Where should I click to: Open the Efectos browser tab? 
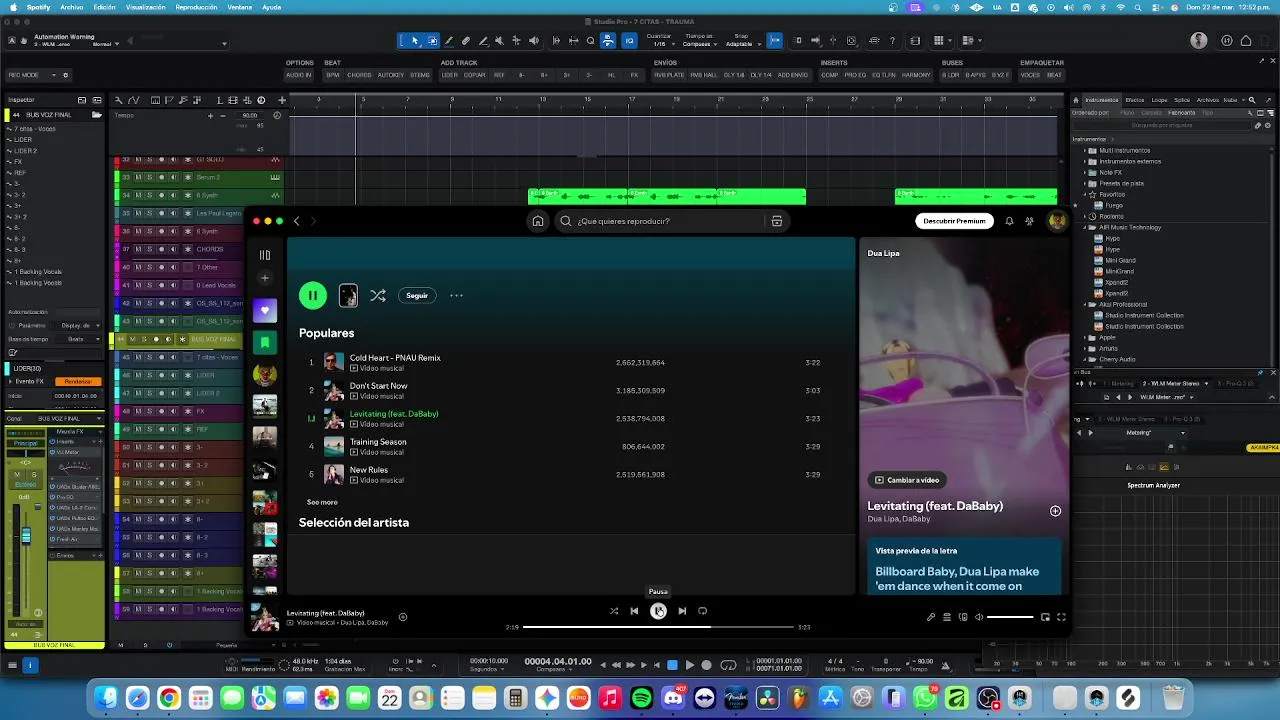pos(1134,100)
